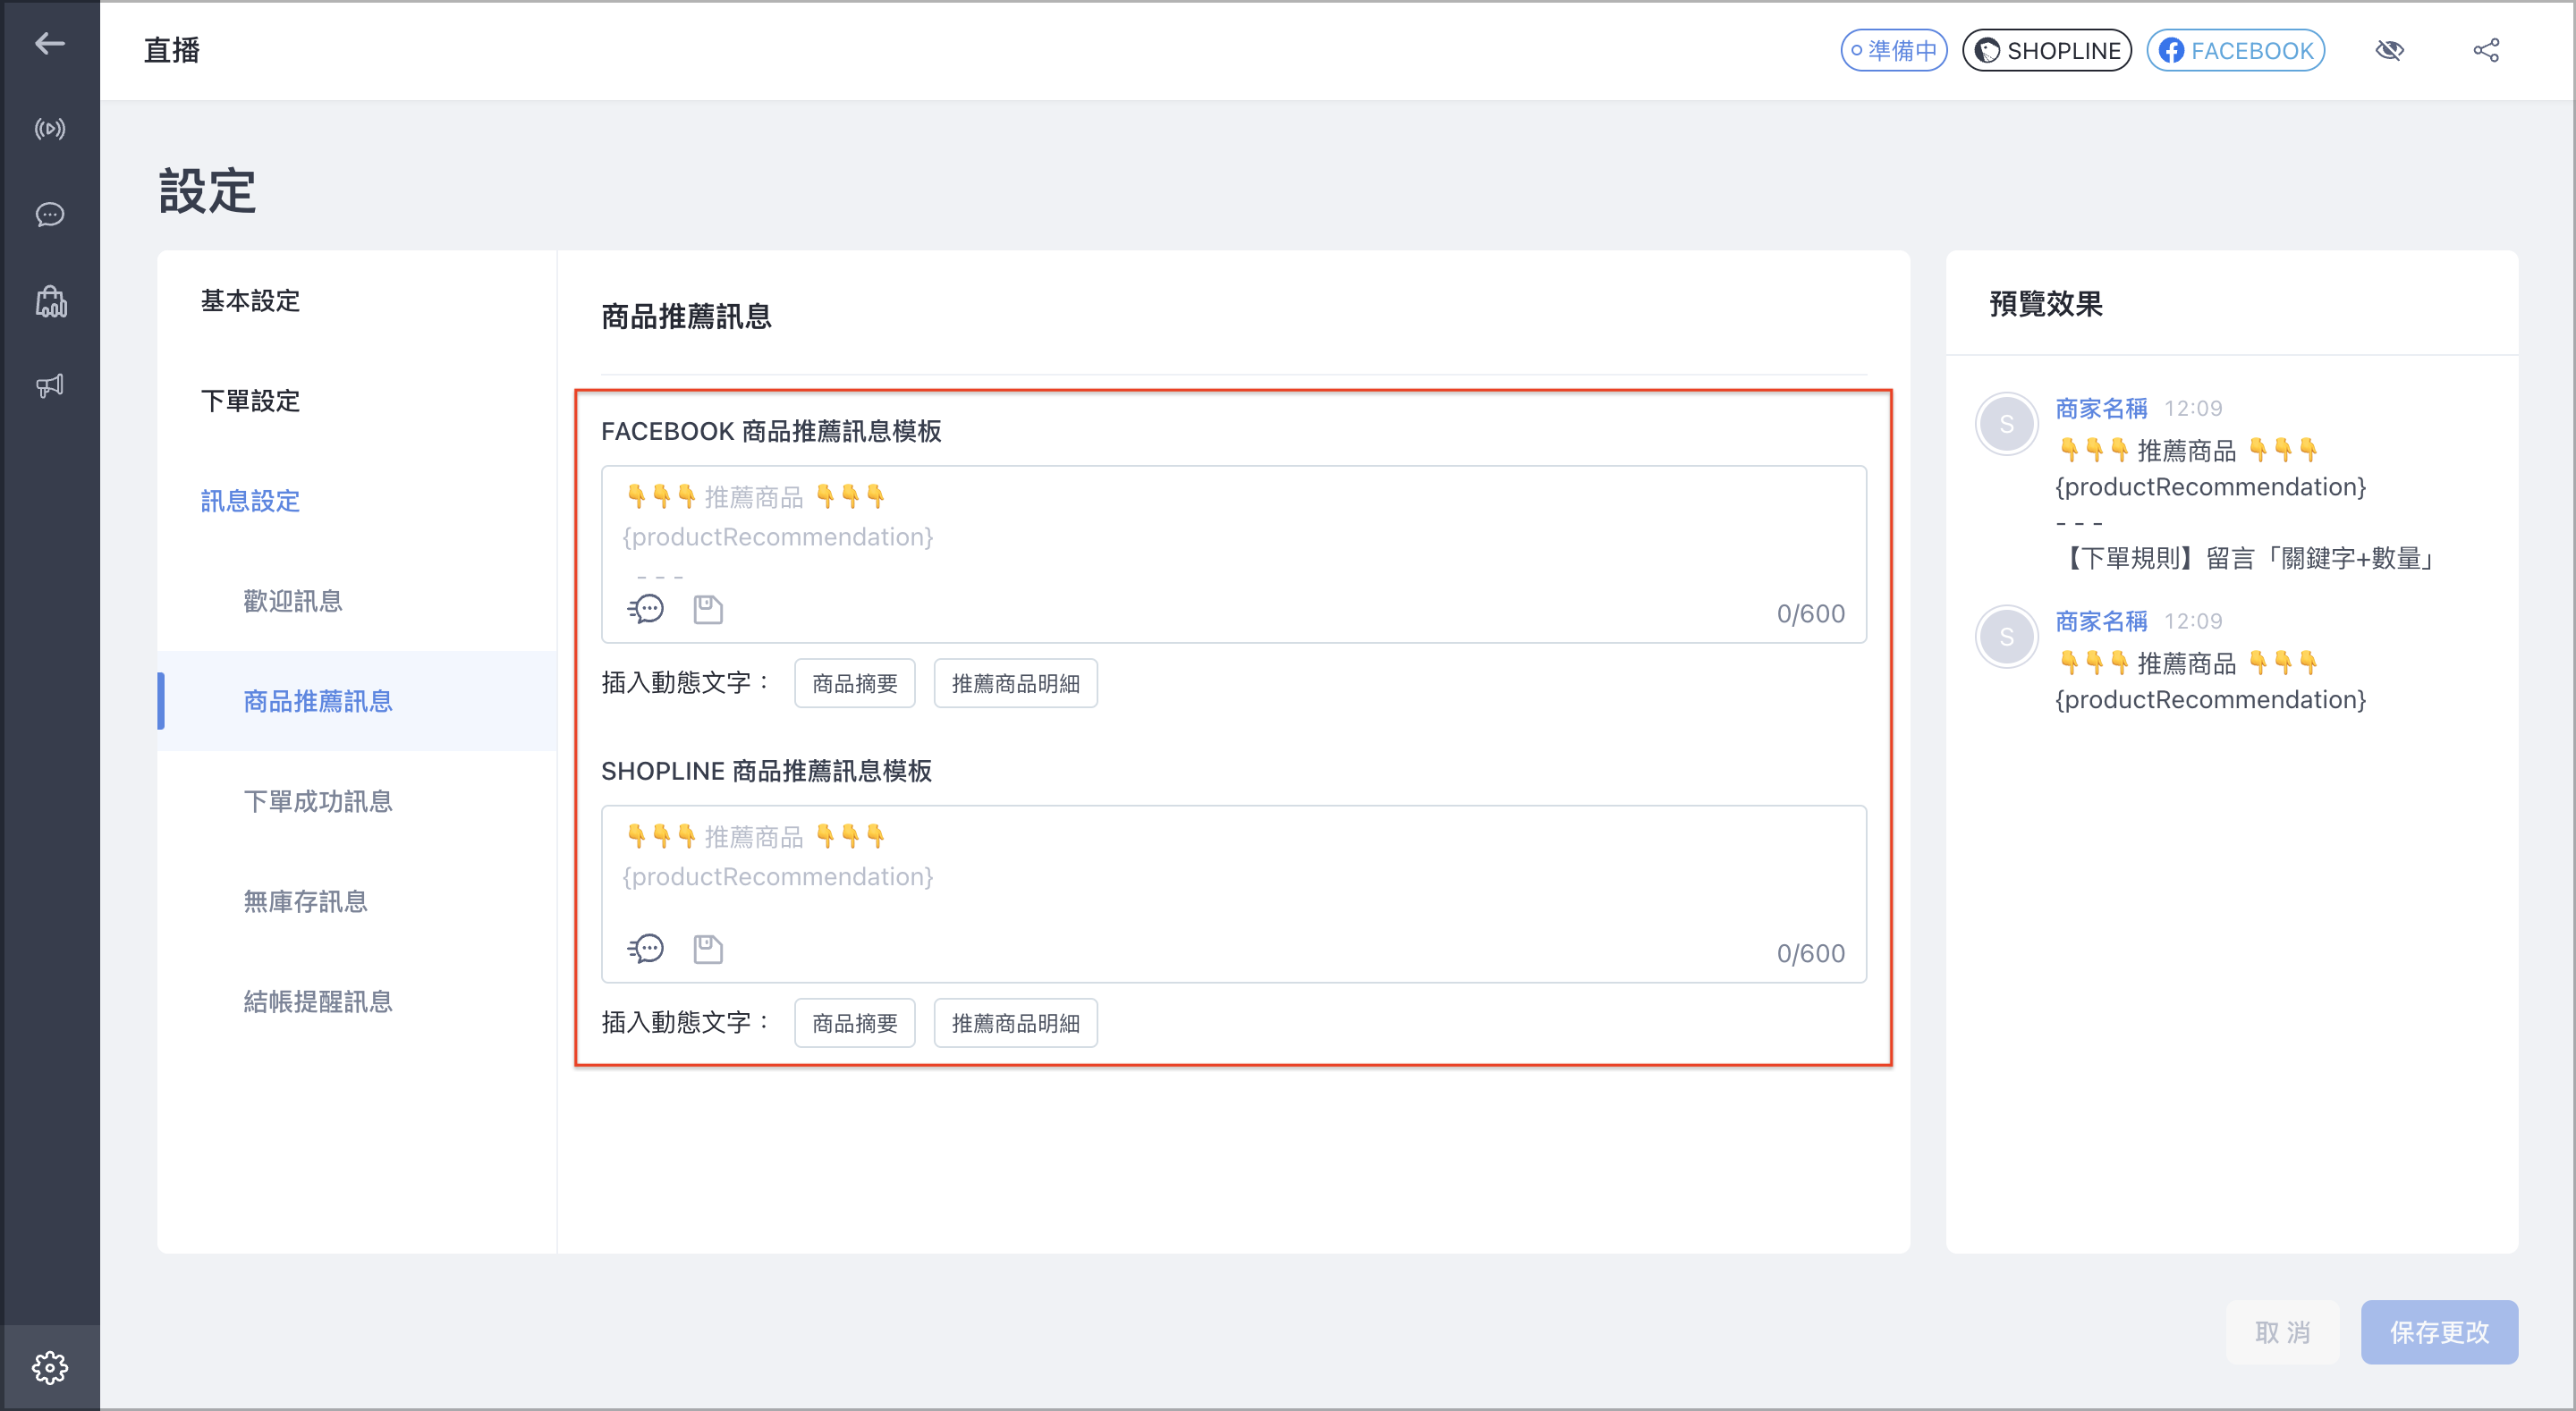Click save template icon in FACEBOOK template
Screen dimensions: 2576x1411
(708, 609)
